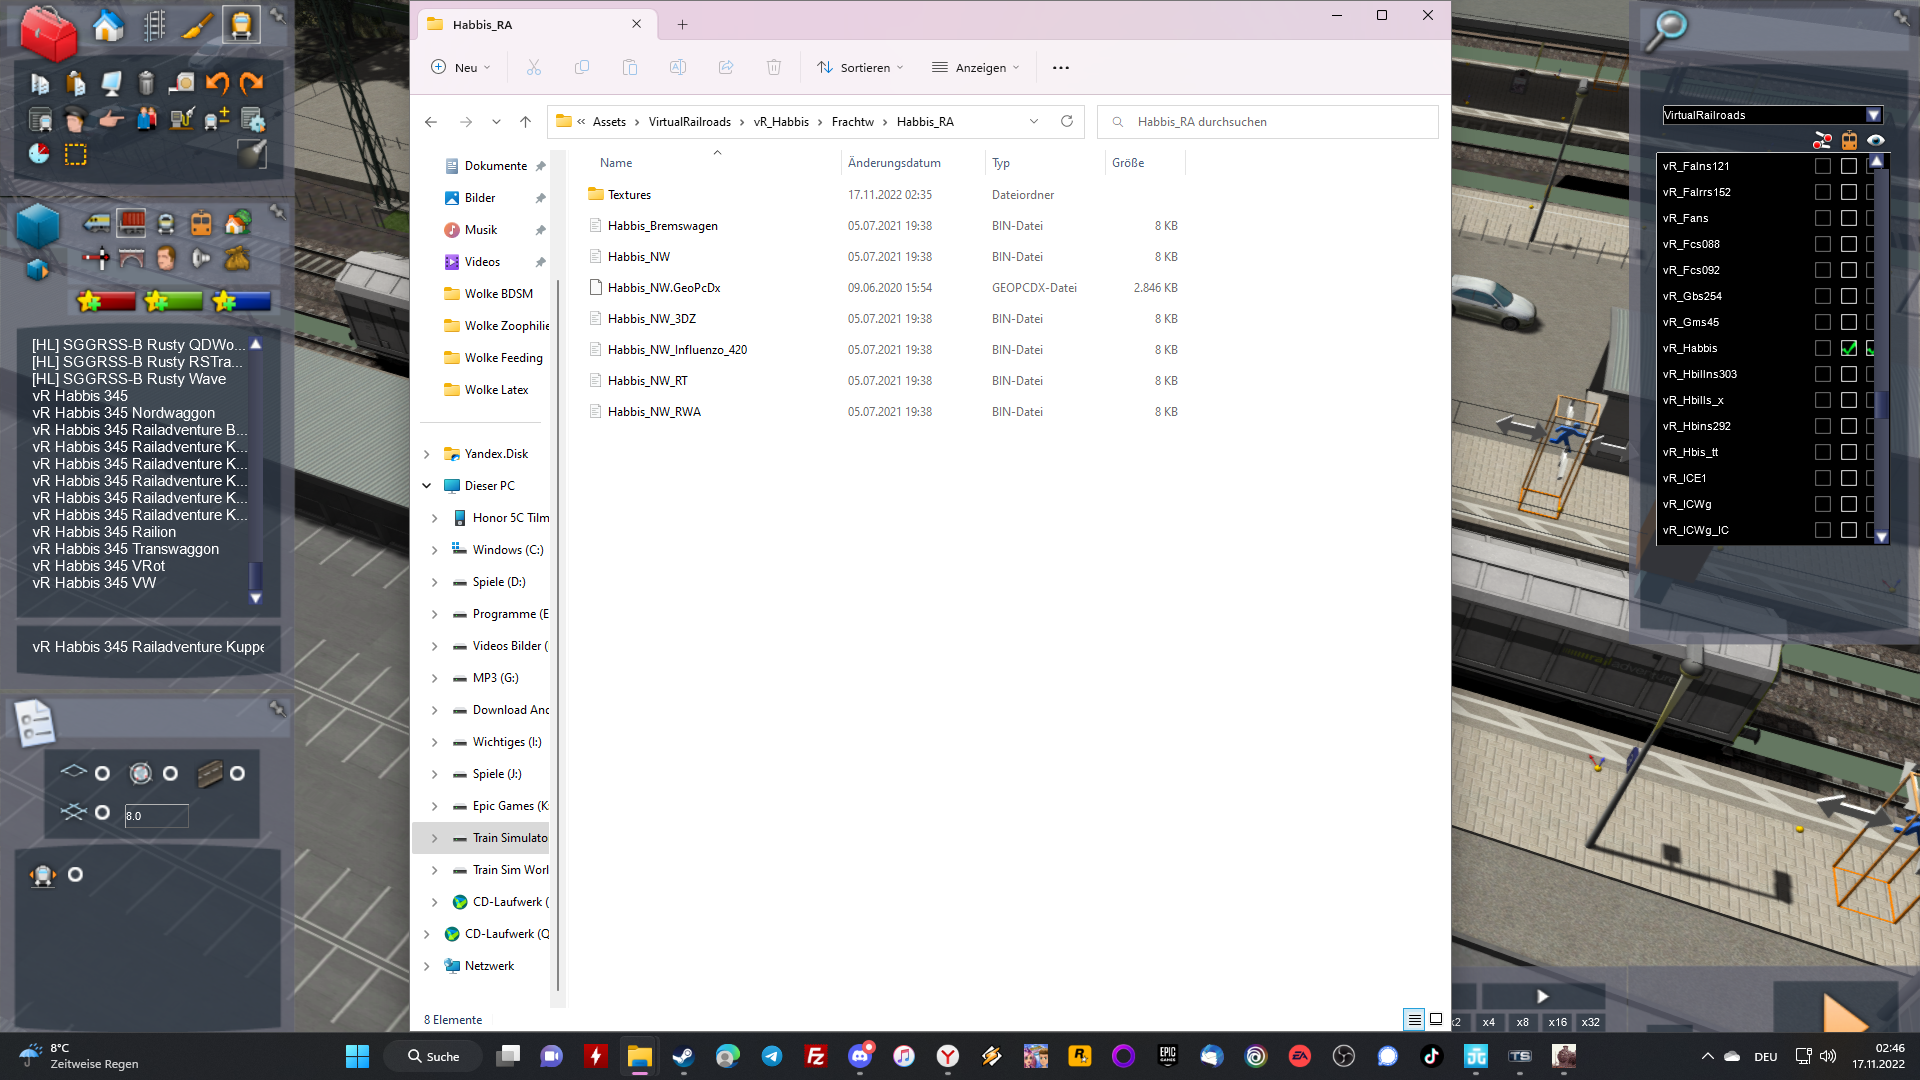The width and height of the screenshot is (1920, 1080).
Task: Toggle the eye visibility filter icon
Action: point(1875,140)
